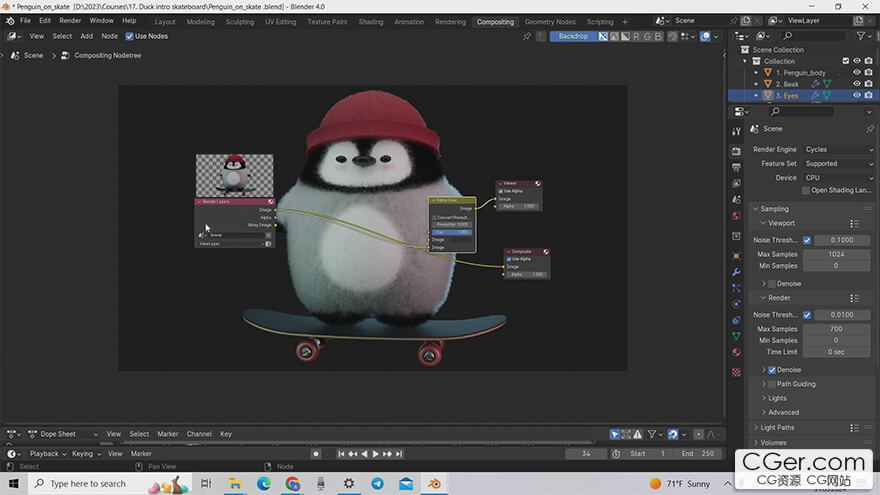Open the Tool properties tab icon
This screenshot has height=495, width=880.
pyautogui.click(x=736, y=131)
